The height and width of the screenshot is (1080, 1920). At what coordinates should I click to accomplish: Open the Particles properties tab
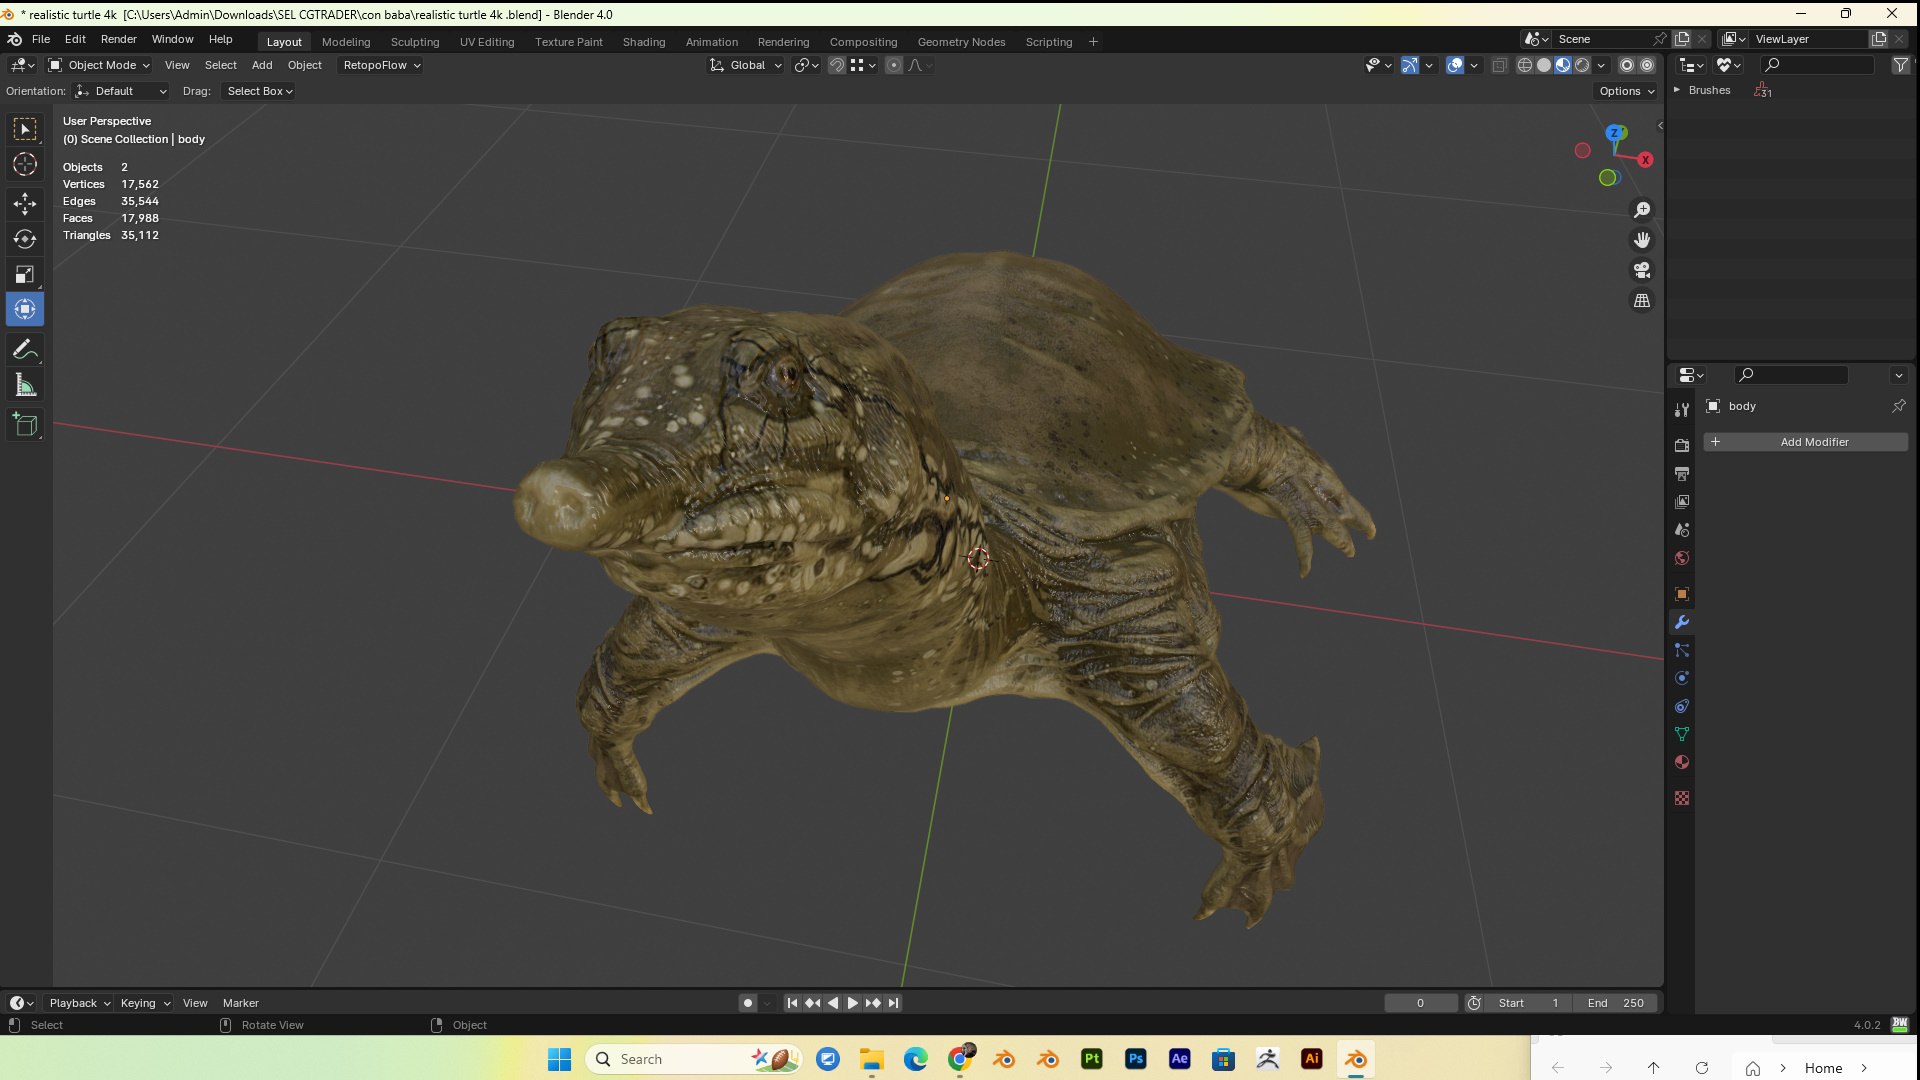tap(1682, 650)
